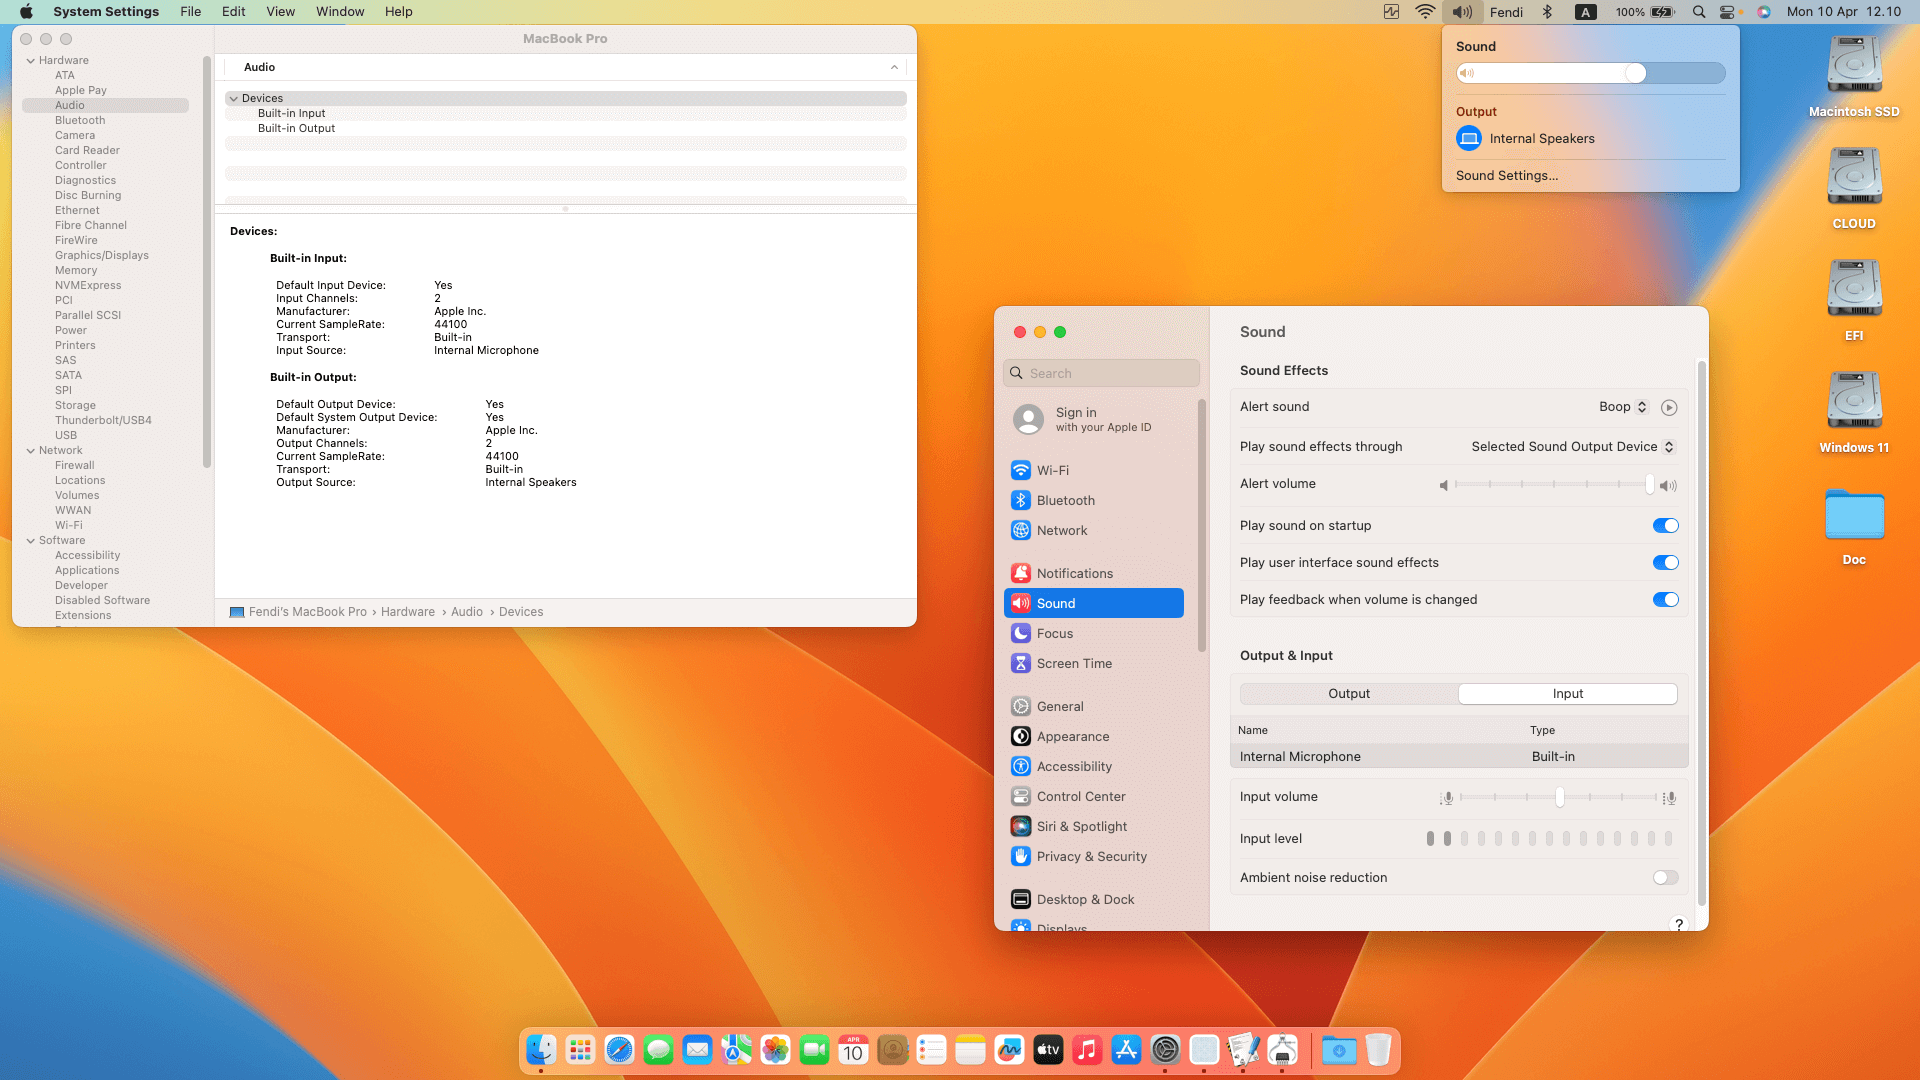Open Finder from the Dock
The width and height of the screenshot is (1920, 1080).
(541, 1050)
